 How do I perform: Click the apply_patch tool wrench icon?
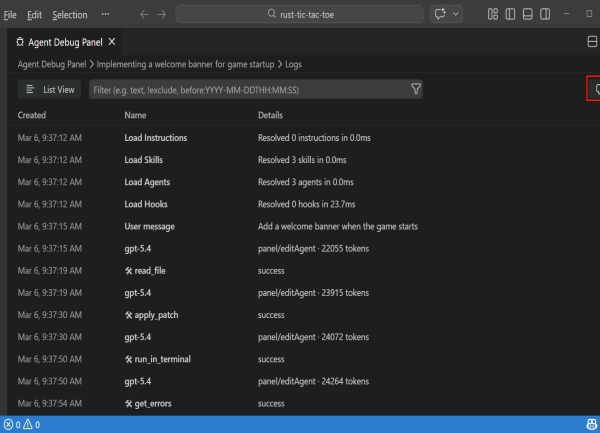[x=129, y=315]
